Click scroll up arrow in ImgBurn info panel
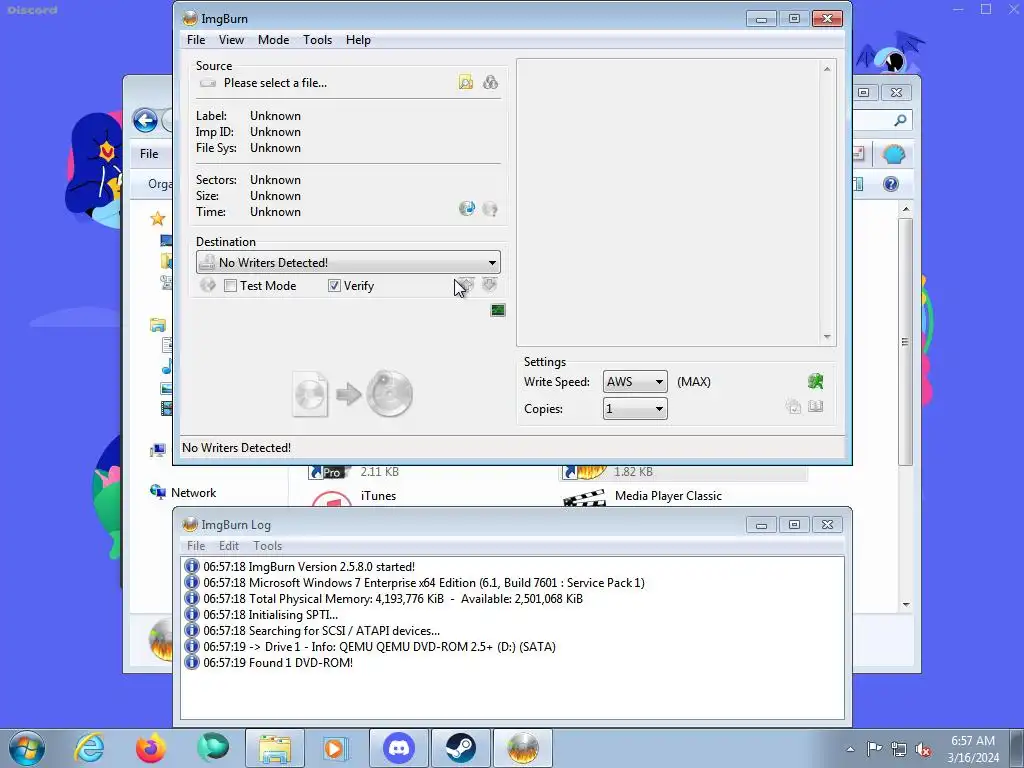This screenshot has height=768, width=1024. point(827,69)
